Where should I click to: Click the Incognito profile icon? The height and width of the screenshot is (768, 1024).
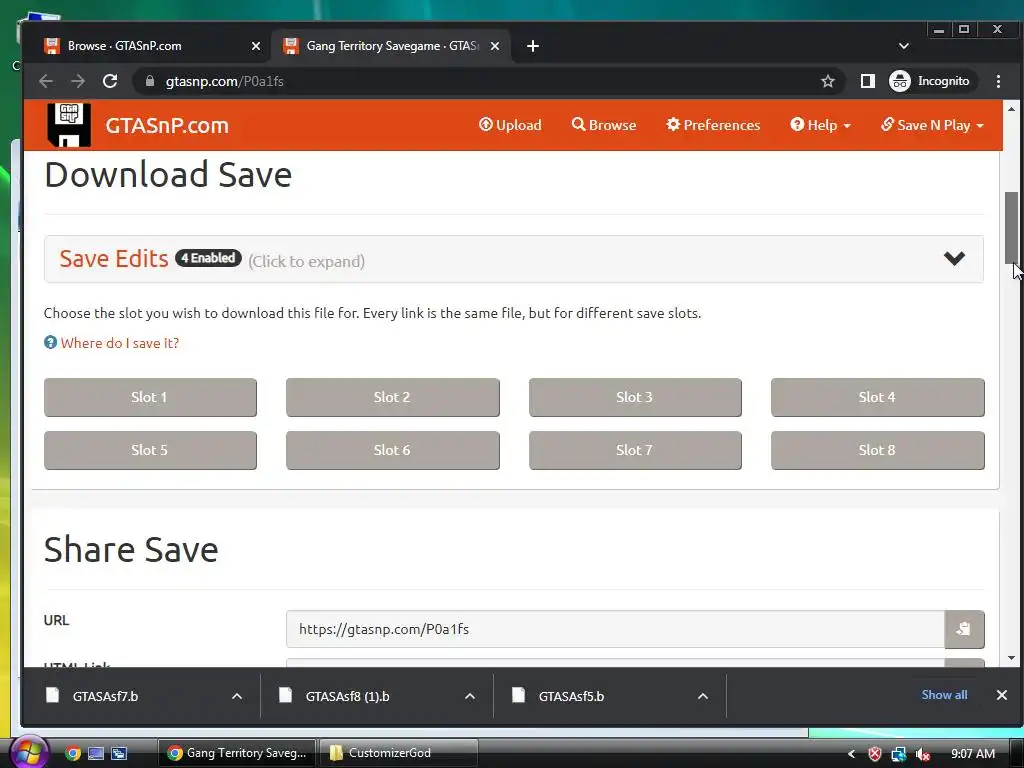click(899, 81)
